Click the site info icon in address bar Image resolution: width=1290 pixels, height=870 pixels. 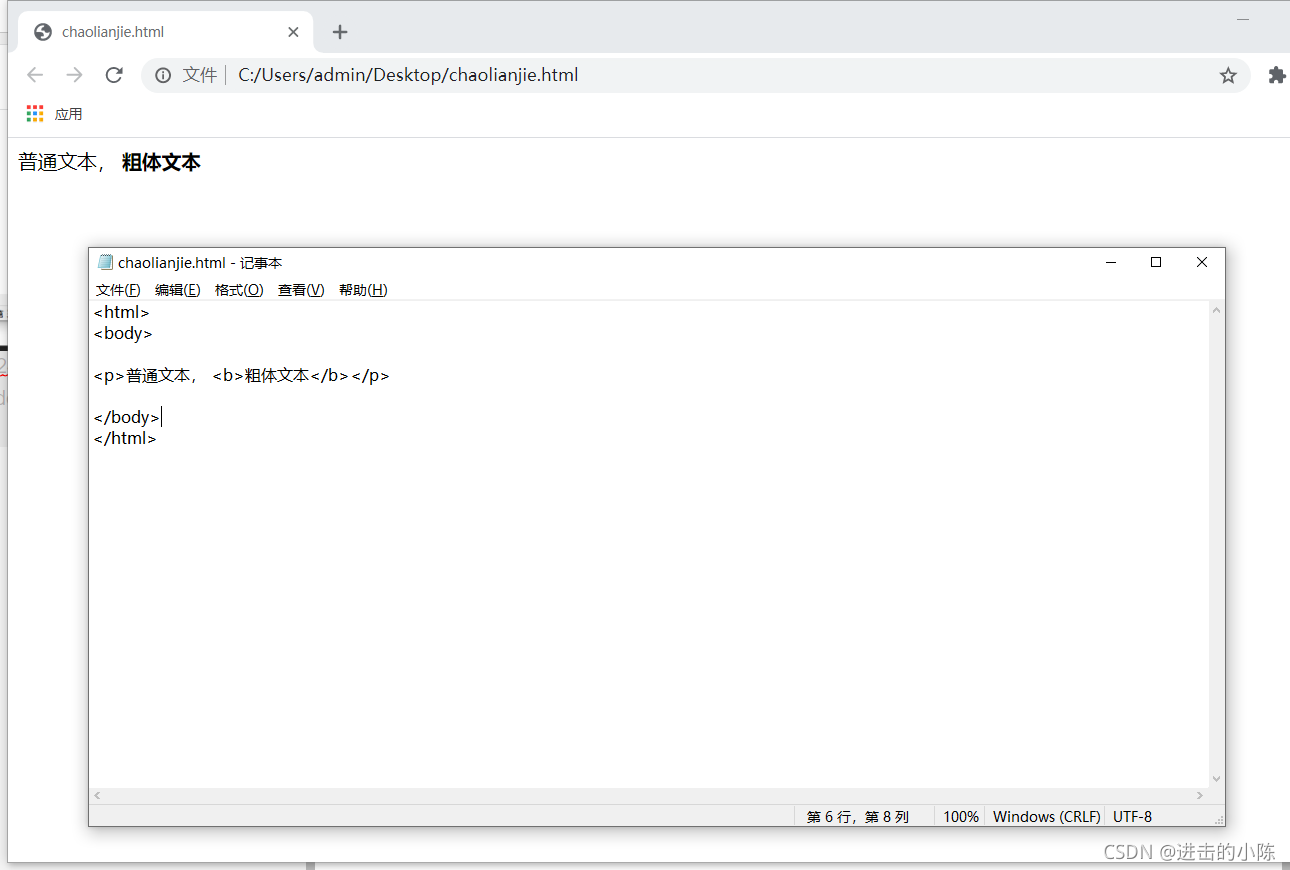pyautogui.click(x=163, y=75)
